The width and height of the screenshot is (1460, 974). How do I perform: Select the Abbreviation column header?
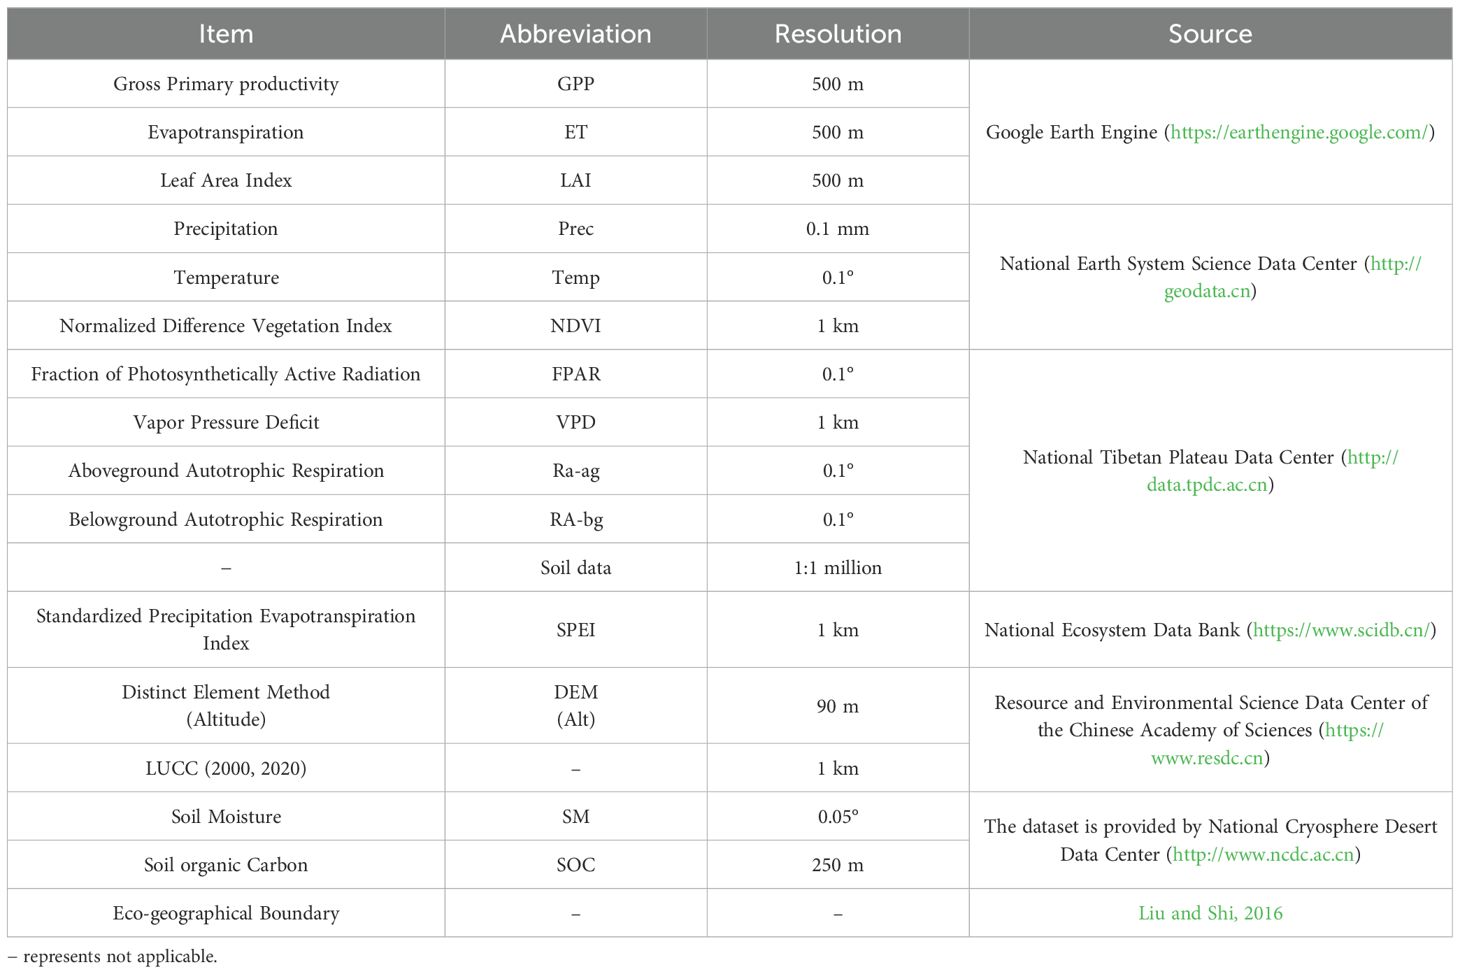[575, 34]
